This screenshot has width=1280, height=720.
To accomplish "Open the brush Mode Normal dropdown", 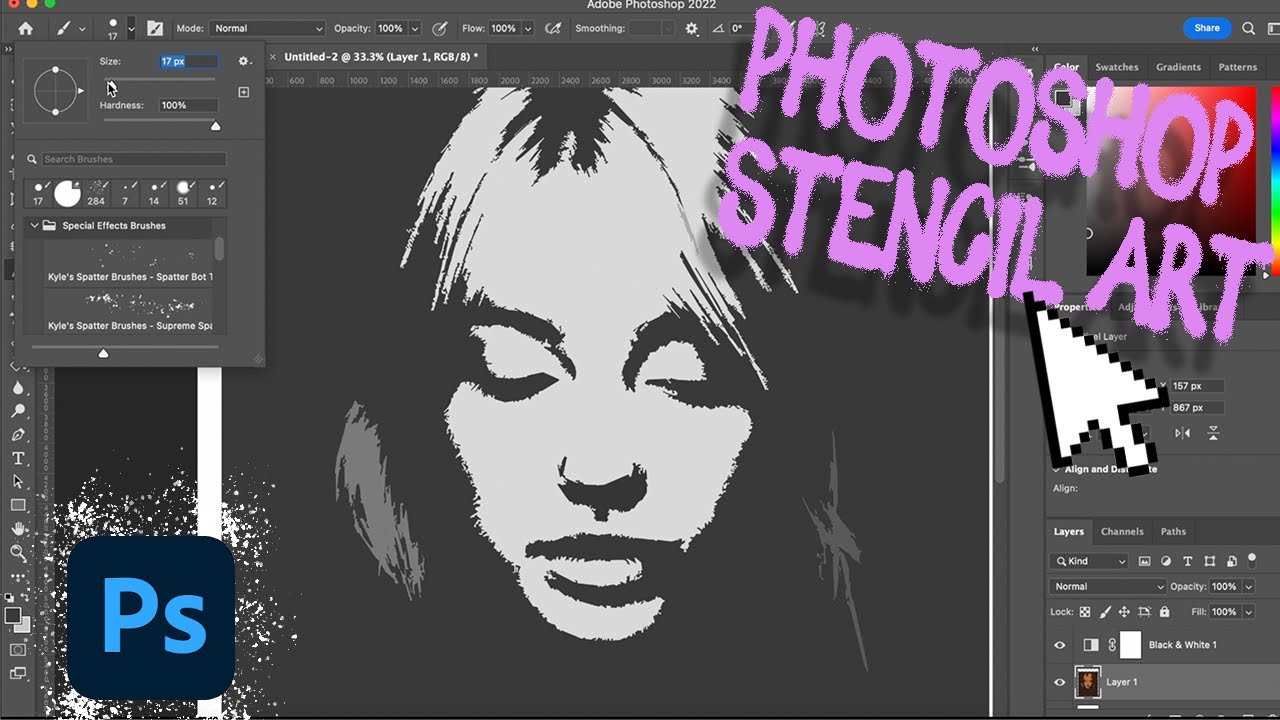I will 267,29.
